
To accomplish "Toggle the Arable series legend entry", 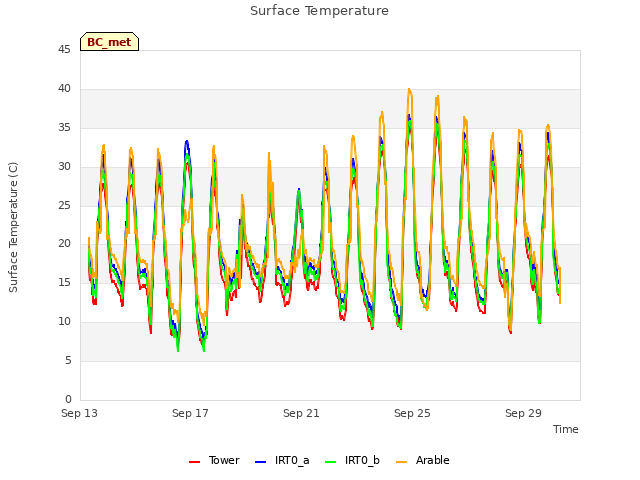I will click(422, 460).
